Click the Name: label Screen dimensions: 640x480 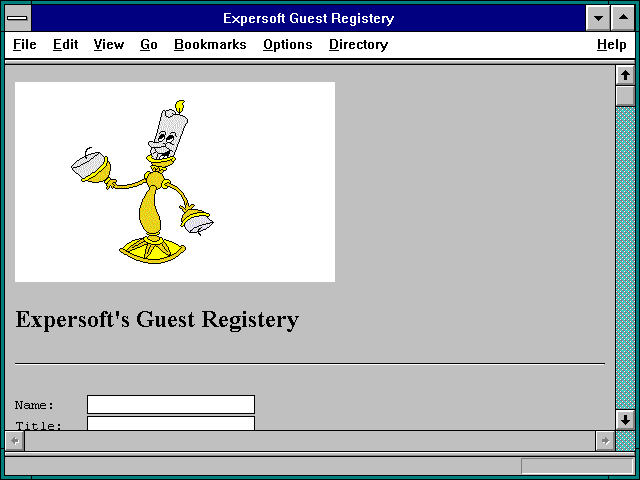[x=34, y=405]
